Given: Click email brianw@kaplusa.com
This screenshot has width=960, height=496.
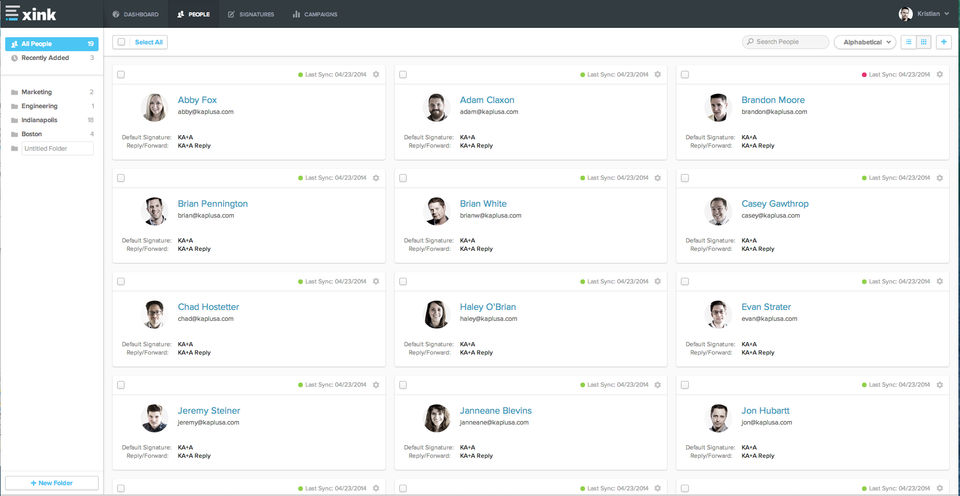Looking at the screenshot, I should click(x=490, y=216).
